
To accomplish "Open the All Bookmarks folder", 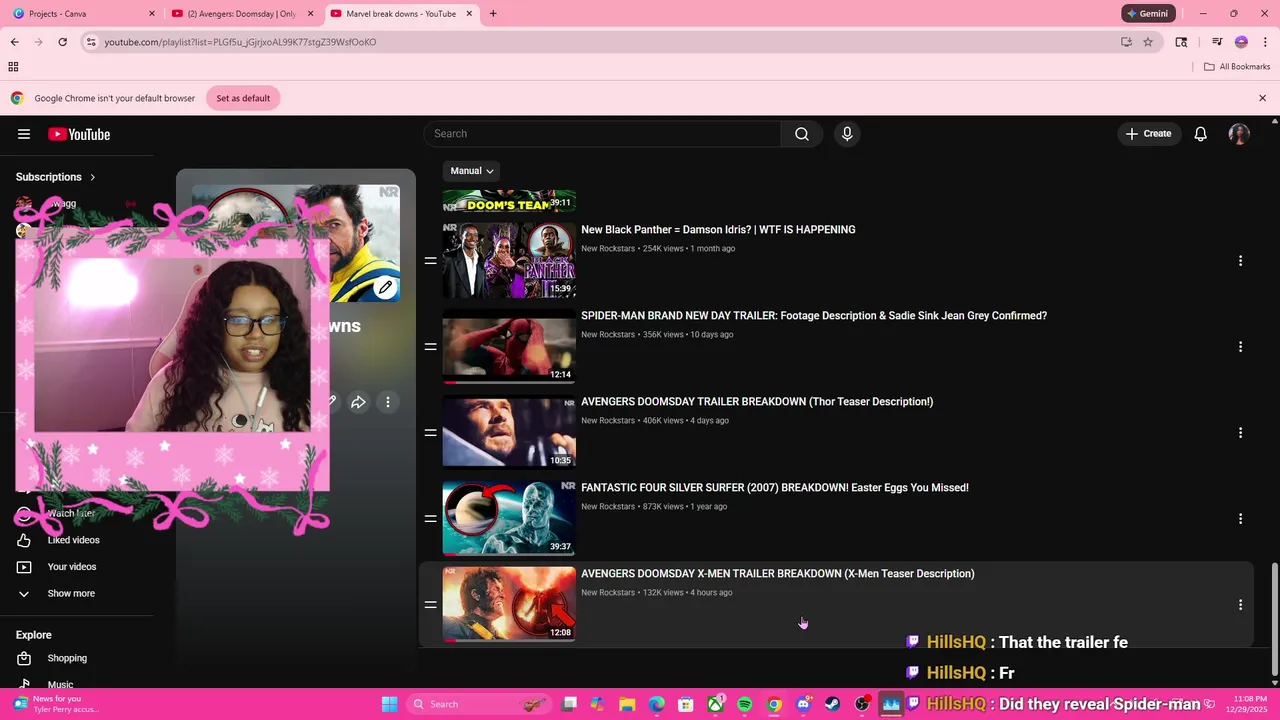I will pos(1237,67).
